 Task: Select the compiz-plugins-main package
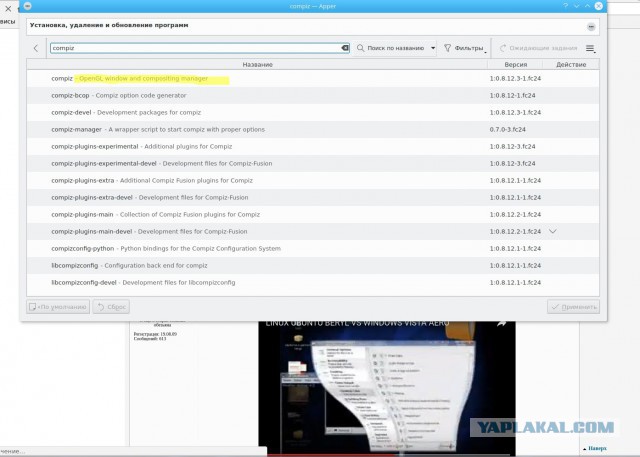(x=313, y=215)
